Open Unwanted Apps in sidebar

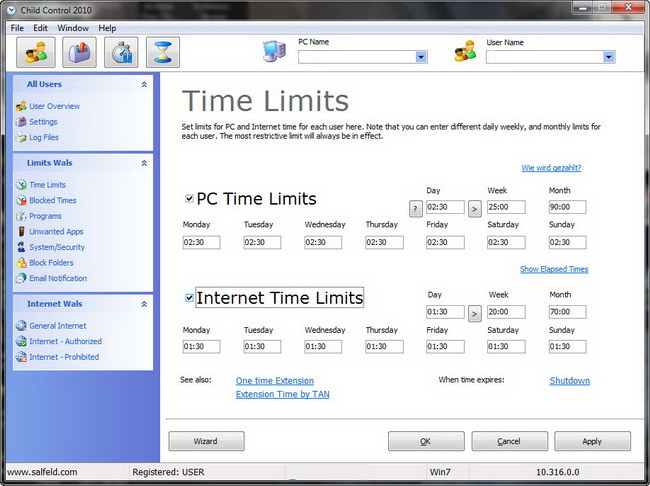pyautogui.click(x=56, y=231)
